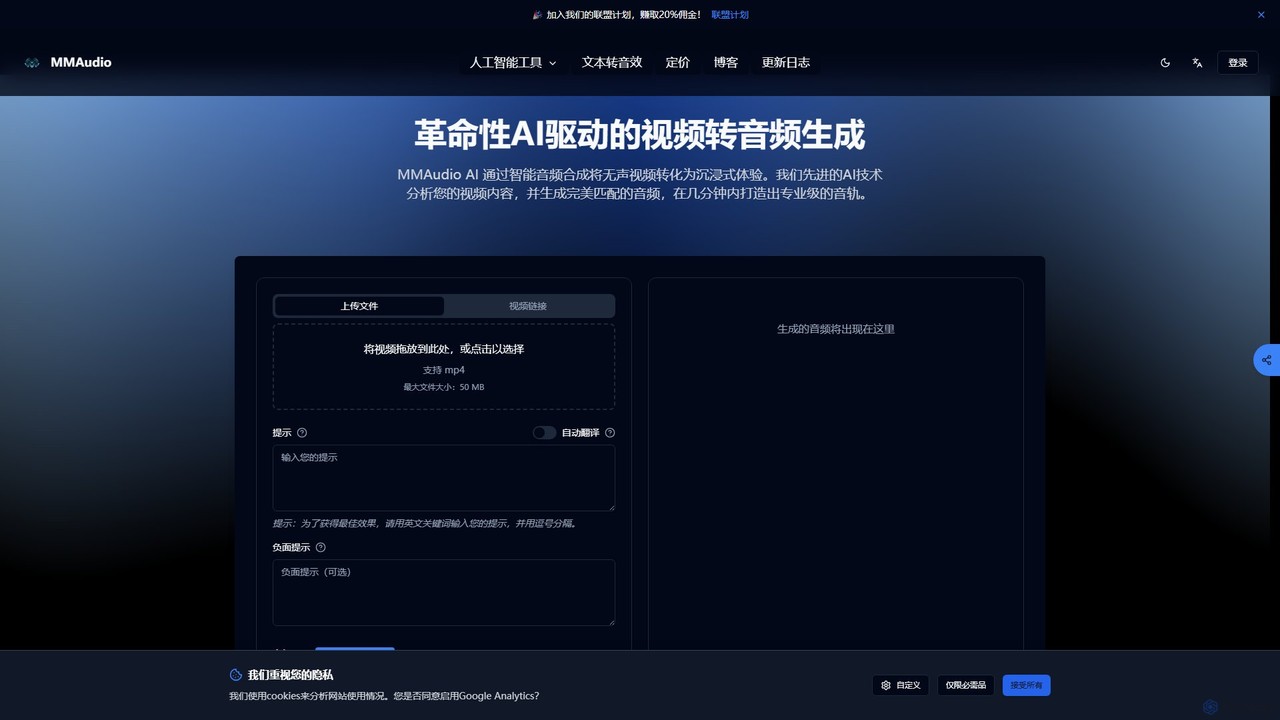This screenshot has width=1280, height=720.
Task: Click the description starting MMAudio AI 通过智能音频合成
Action: pyautogui.click(x=640, y=184)
